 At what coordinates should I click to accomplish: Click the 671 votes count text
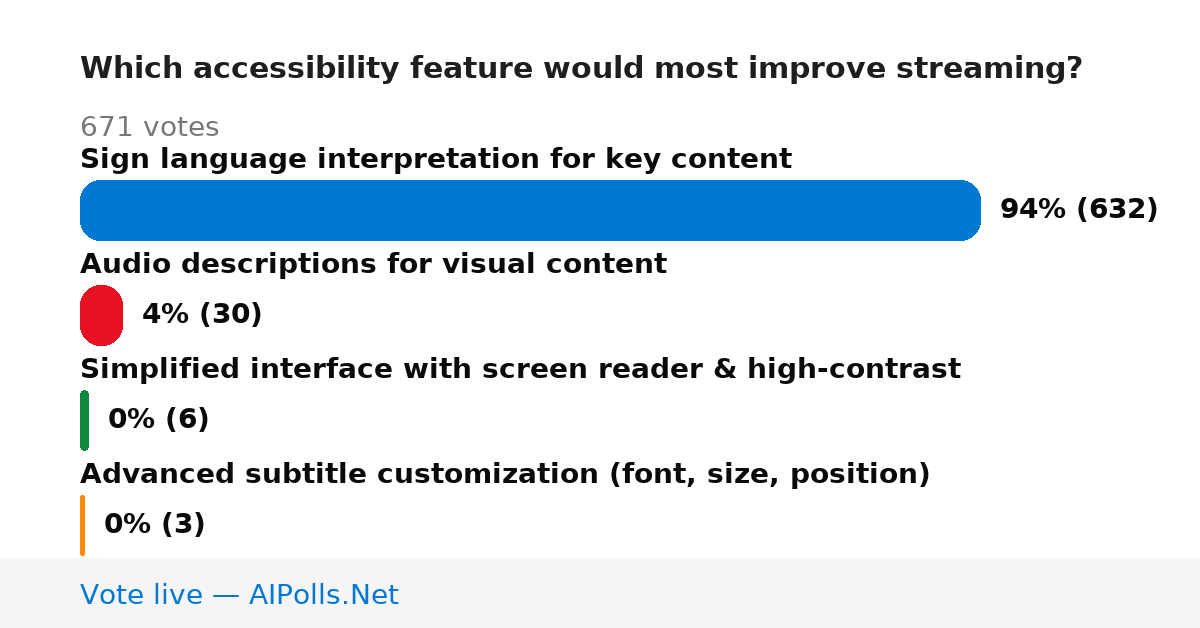pyautogui.click(x=149, y=127)
